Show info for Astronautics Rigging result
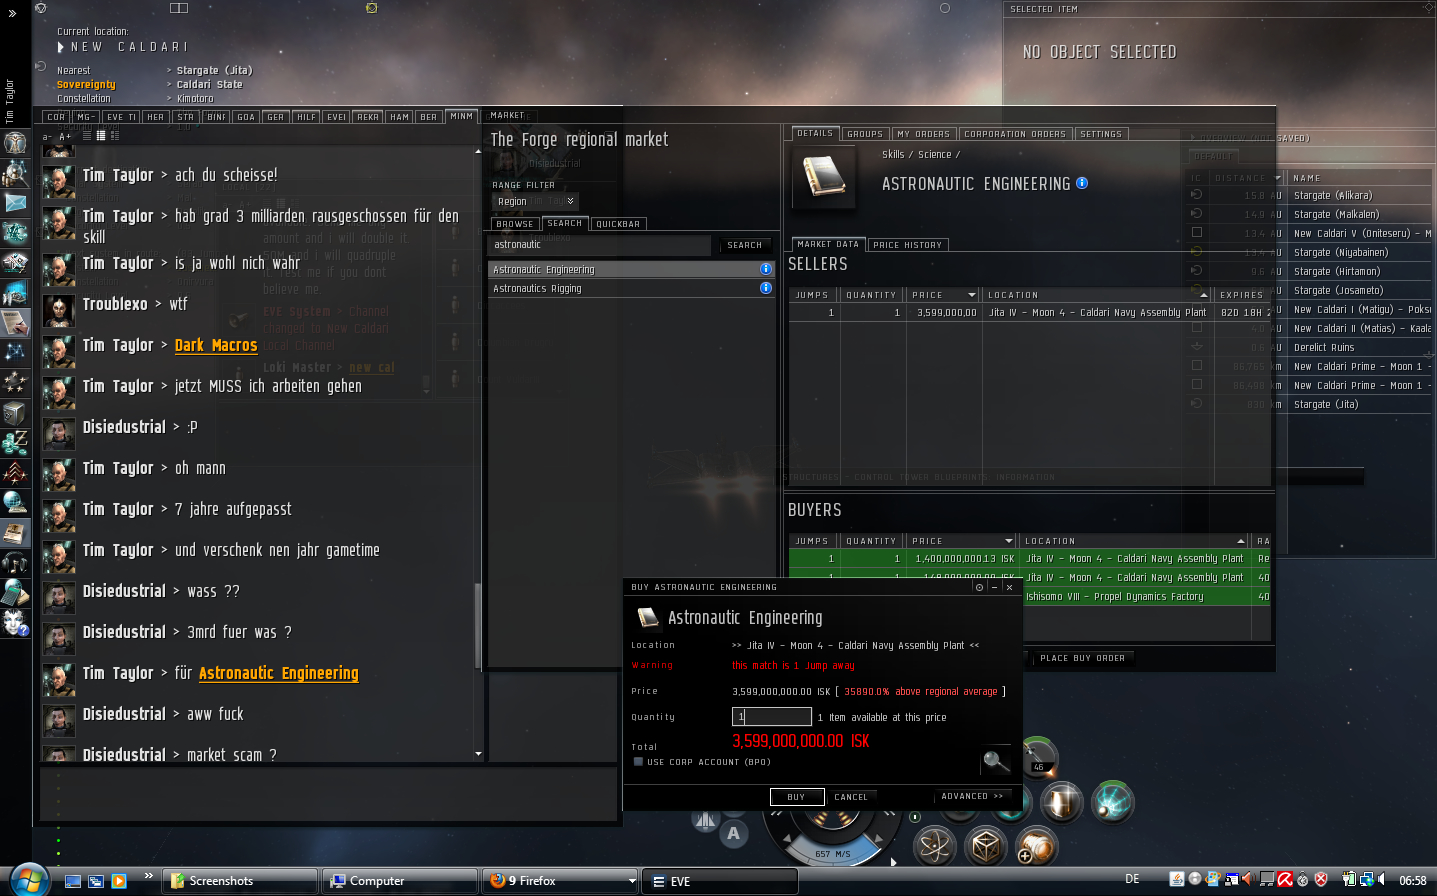Screen dimensions: 1437x896 point(766,288)
